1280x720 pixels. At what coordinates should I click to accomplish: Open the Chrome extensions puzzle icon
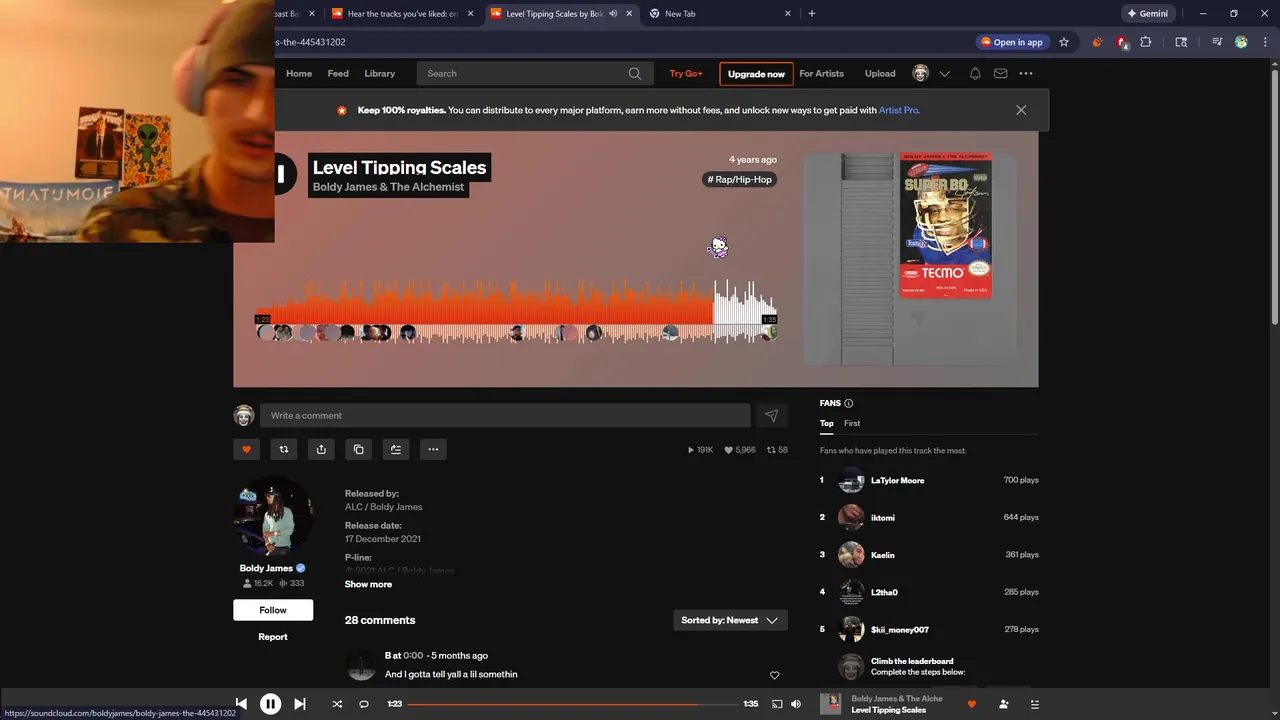1146,42
